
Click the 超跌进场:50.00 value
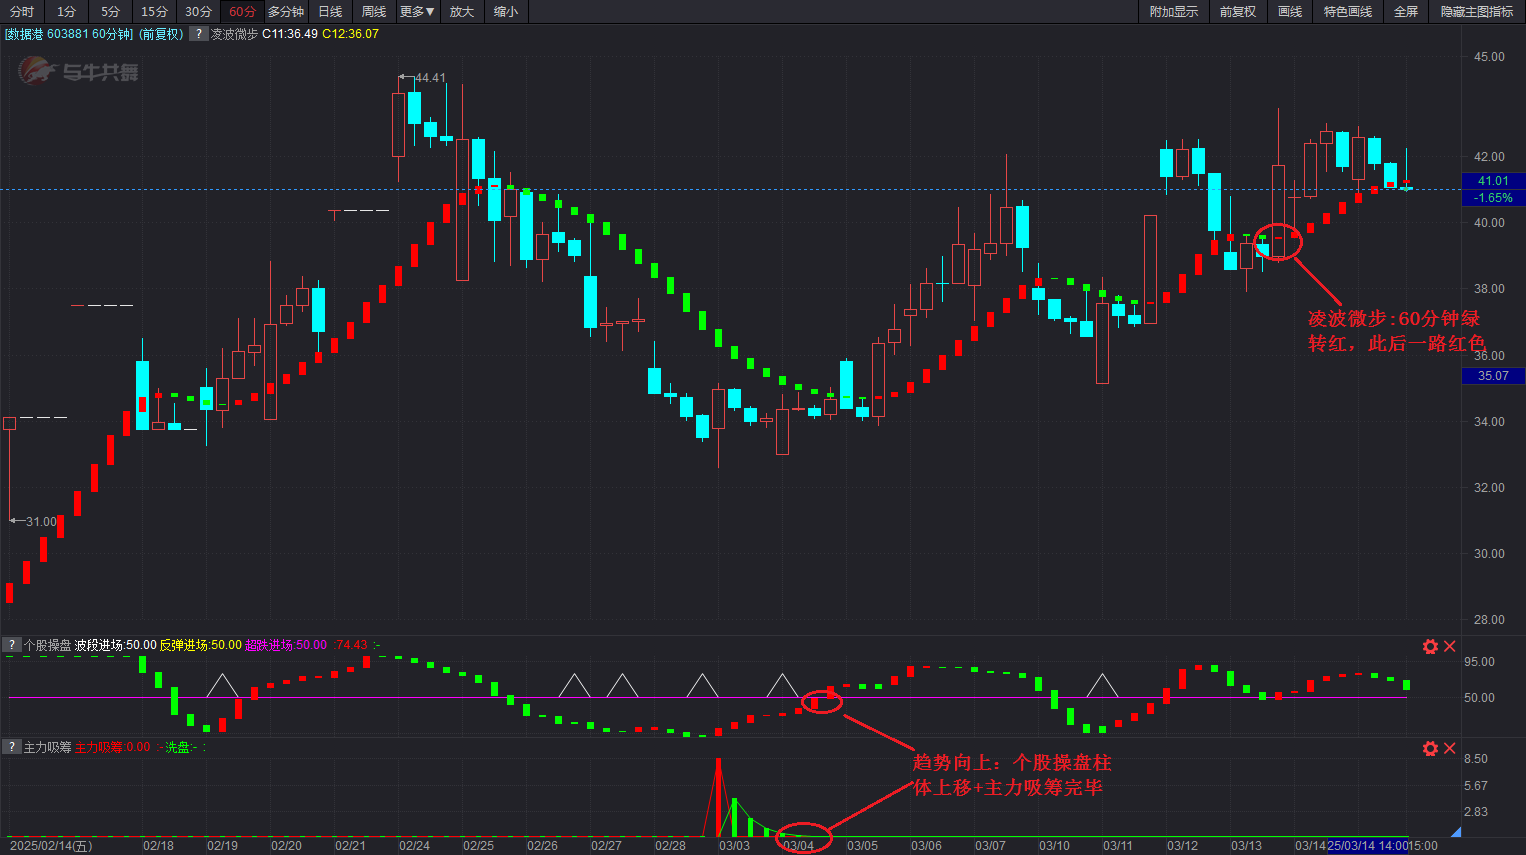286,646
